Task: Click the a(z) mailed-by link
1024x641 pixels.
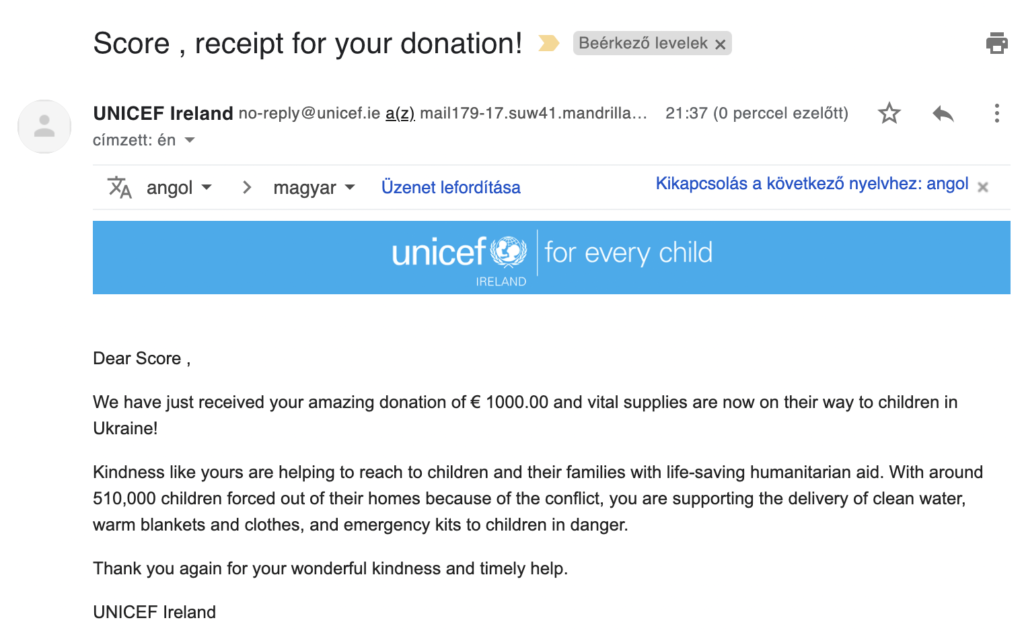Action: click(x=400, y=114)
